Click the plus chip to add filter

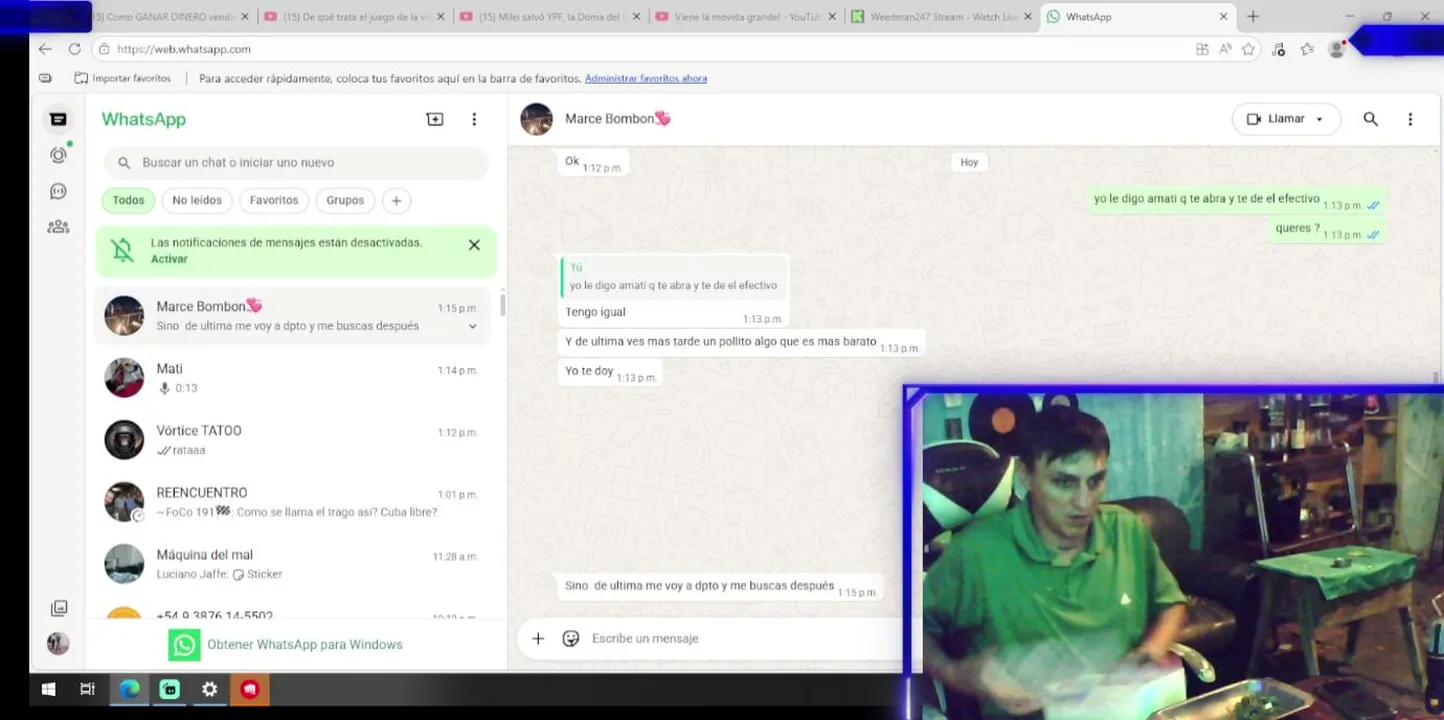[x=396, y=200]
